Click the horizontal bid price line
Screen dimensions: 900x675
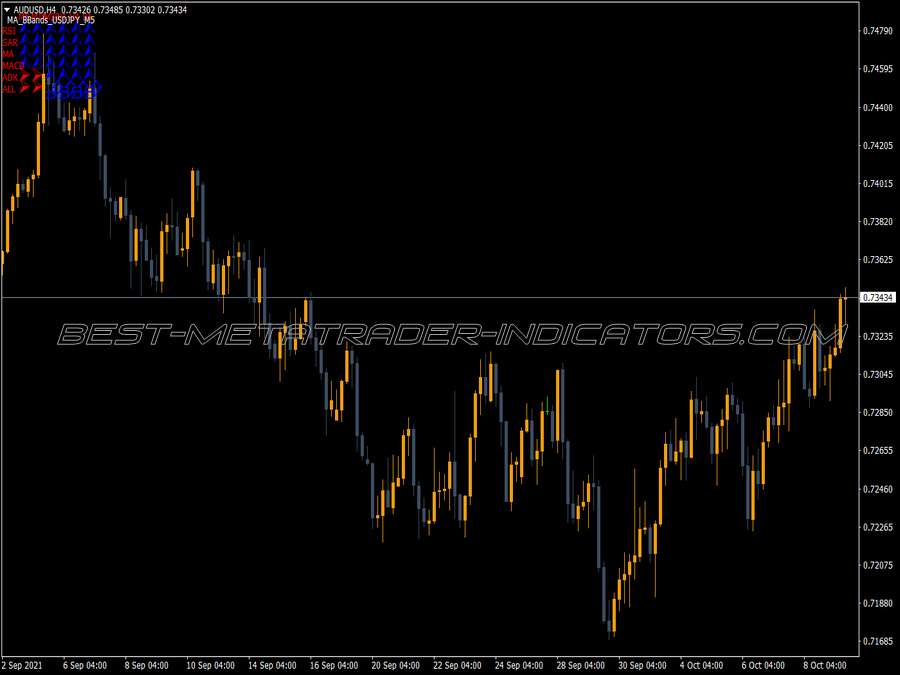pyautogui.click(x=429, y=297)
